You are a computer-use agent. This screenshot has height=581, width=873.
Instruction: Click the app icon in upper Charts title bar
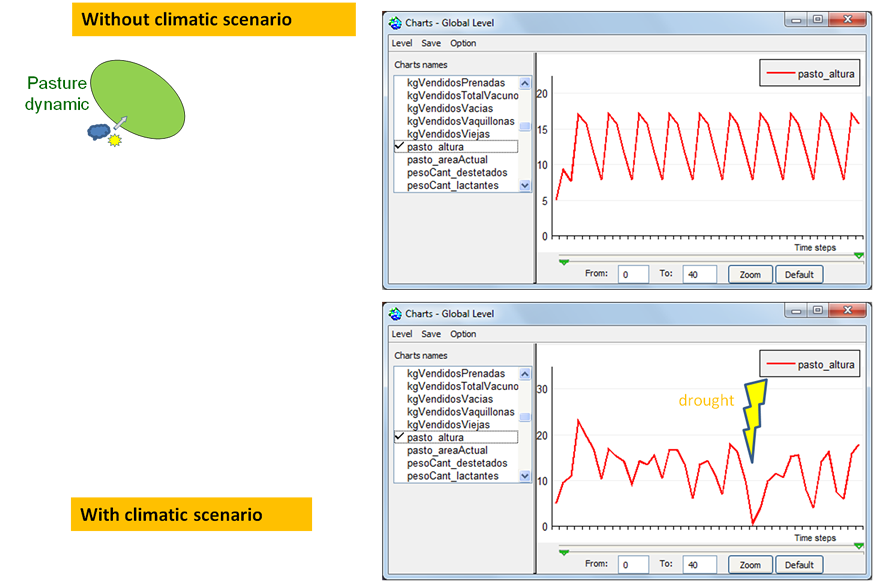[395, 23]
